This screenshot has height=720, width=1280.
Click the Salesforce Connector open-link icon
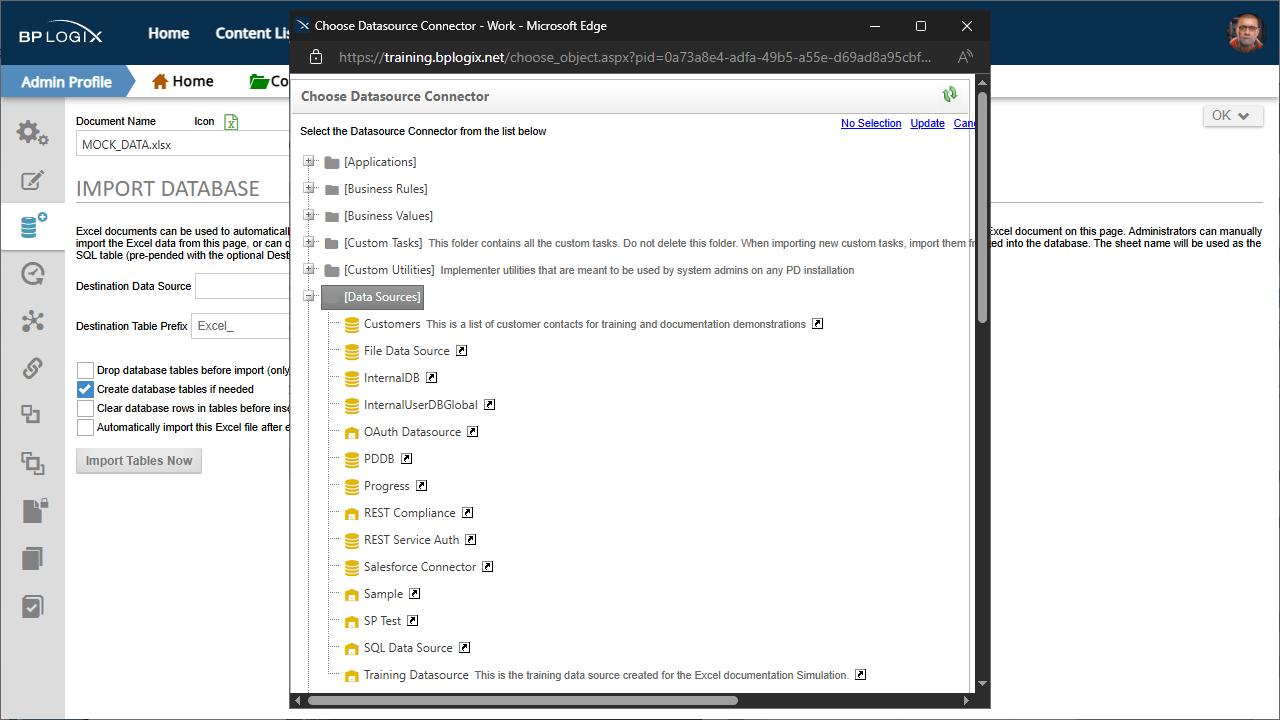[x=488, y=567]
